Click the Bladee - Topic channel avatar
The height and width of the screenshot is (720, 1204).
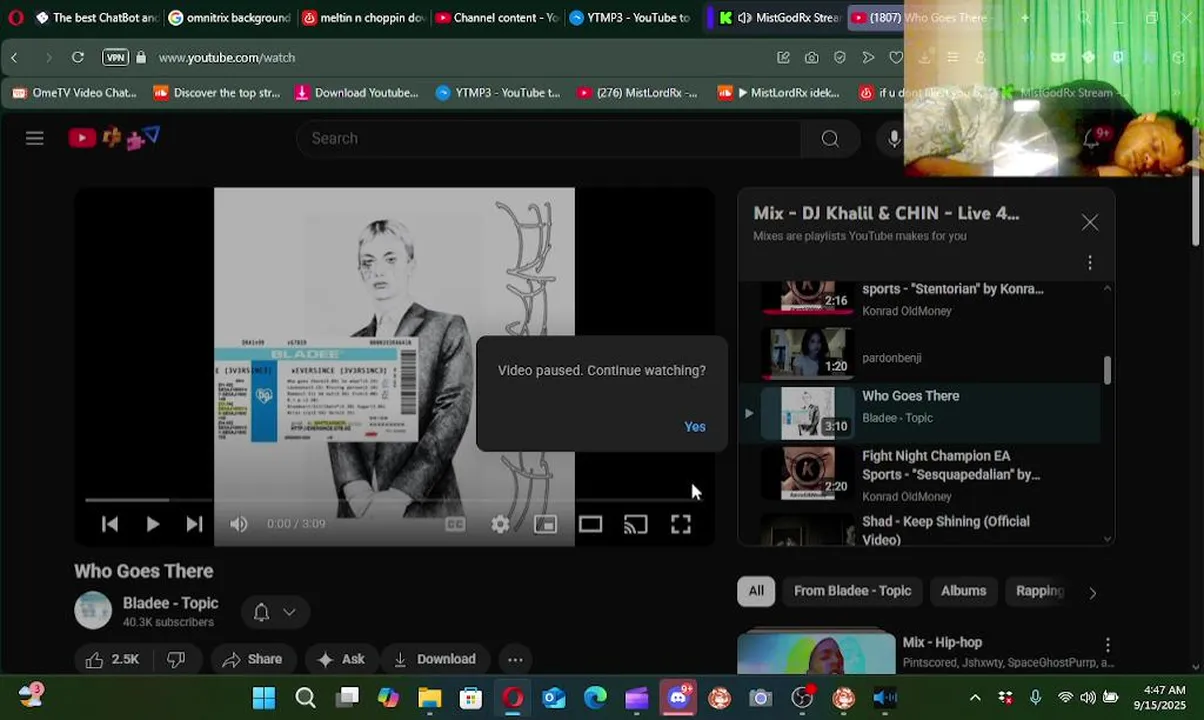tap(93, 611)
